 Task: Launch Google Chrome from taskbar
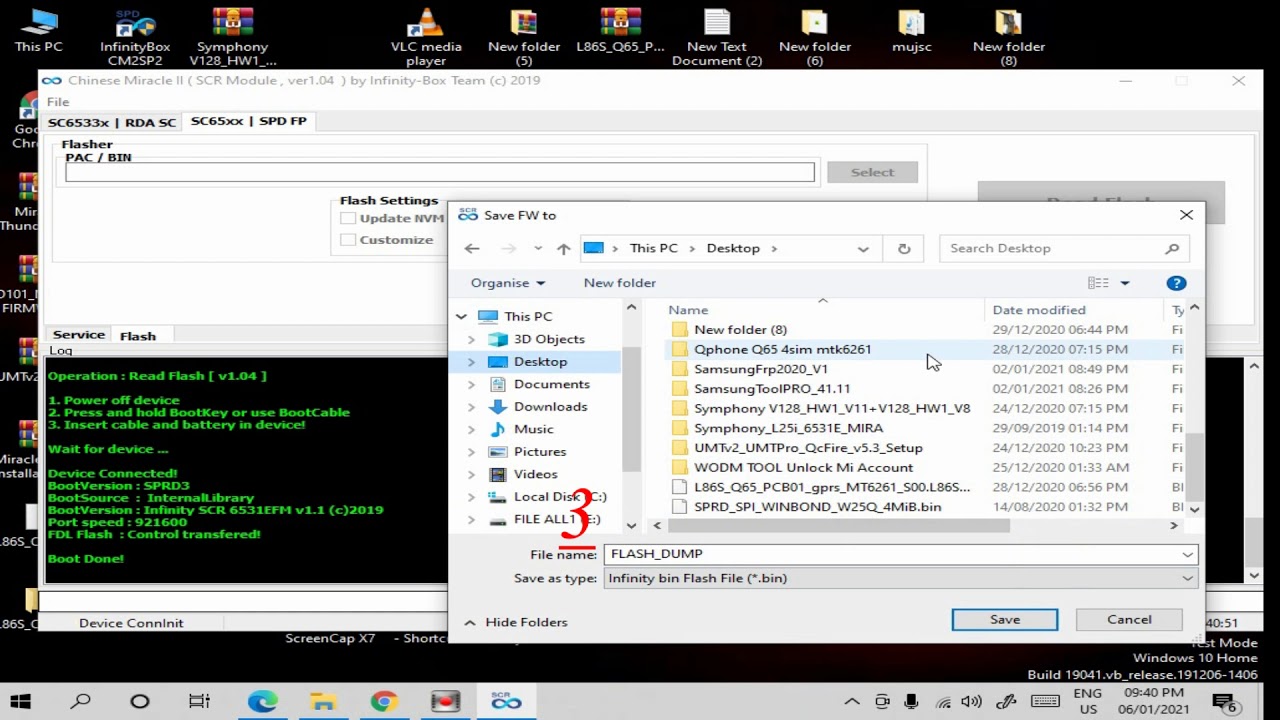(x=384, y=702)
